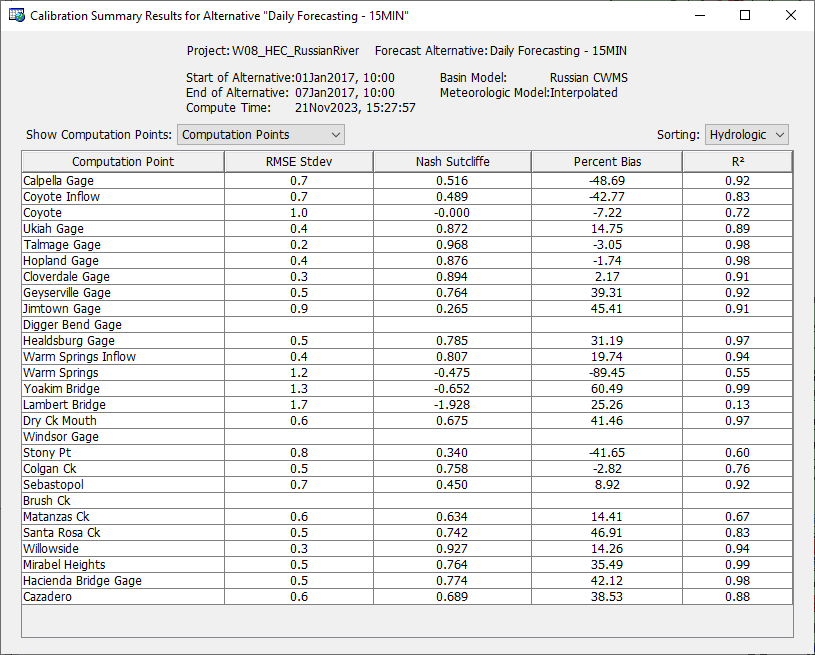This screenshot has height=655, width=815.
Task: Select the Dry Ck Mouth row name
Action: pos(60,421)
